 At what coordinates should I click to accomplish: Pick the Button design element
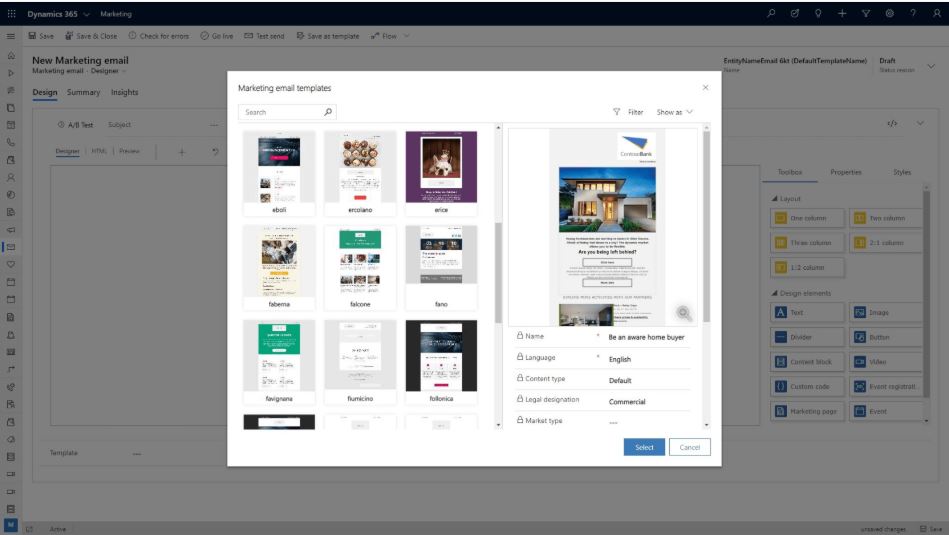click(886, 337)
